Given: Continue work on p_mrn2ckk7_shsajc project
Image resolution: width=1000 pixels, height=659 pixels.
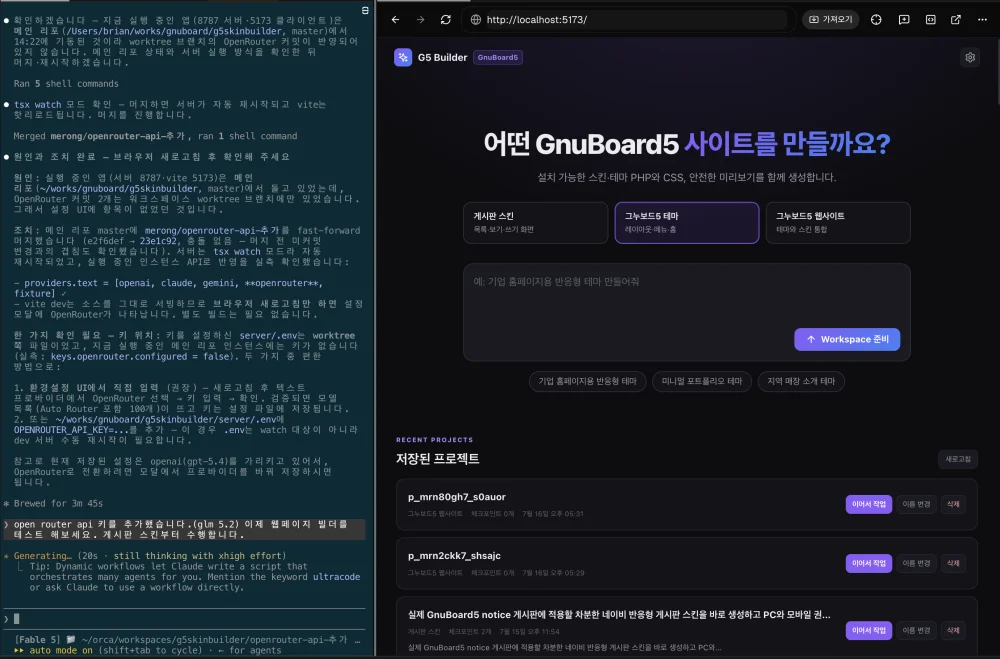Looking at the screenshot, I should (x=869, y=563).
